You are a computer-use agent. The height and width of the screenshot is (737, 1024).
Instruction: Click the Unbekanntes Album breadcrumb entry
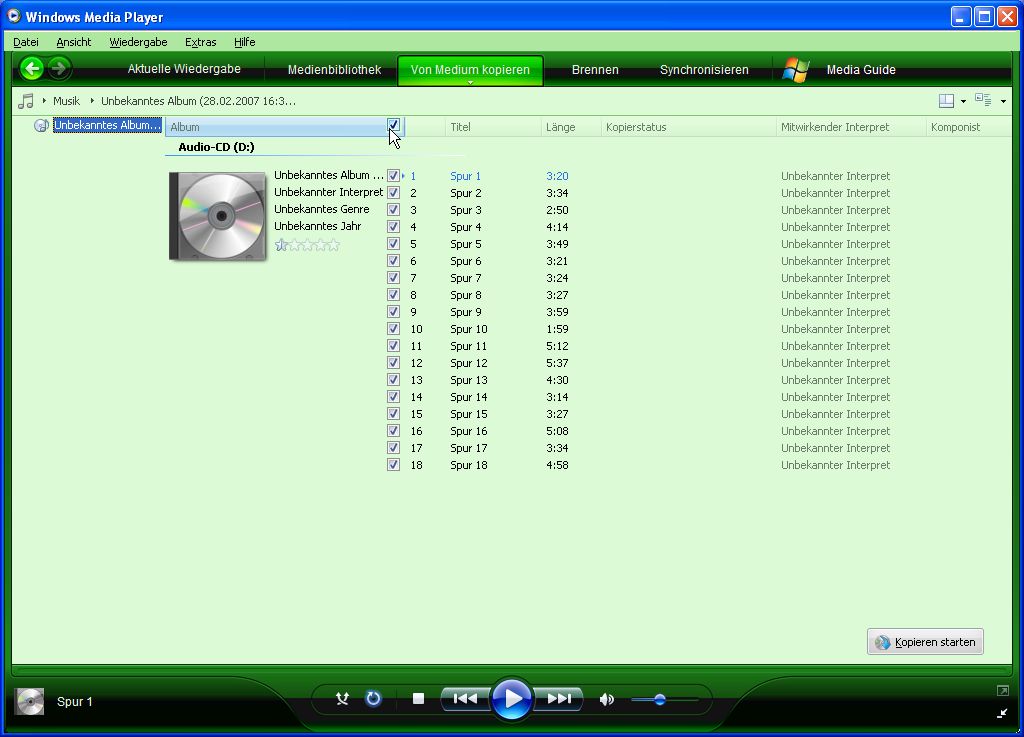(199, 101)
